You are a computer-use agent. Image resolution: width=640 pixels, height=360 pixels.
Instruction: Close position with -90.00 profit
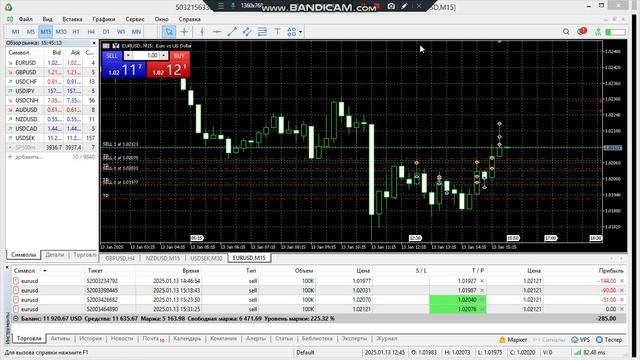pyautogui.click(x=622, y=290)
